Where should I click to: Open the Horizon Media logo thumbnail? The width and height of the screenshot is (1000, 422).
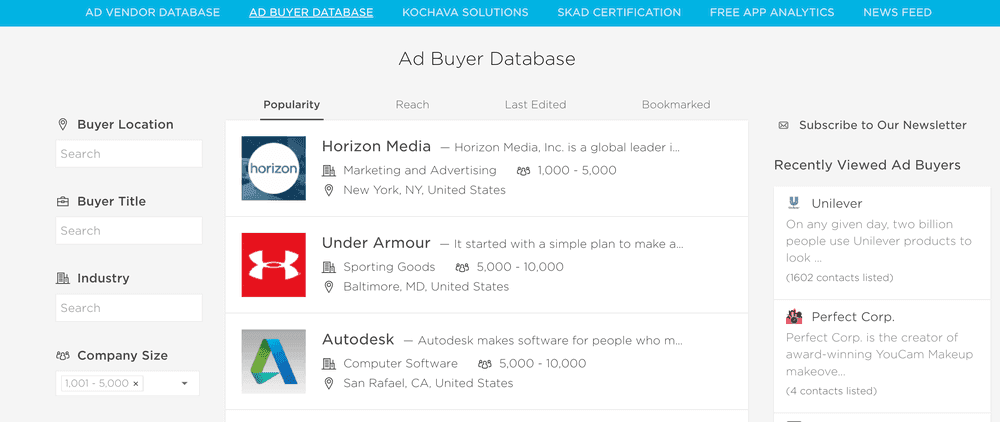coord(274,168)
